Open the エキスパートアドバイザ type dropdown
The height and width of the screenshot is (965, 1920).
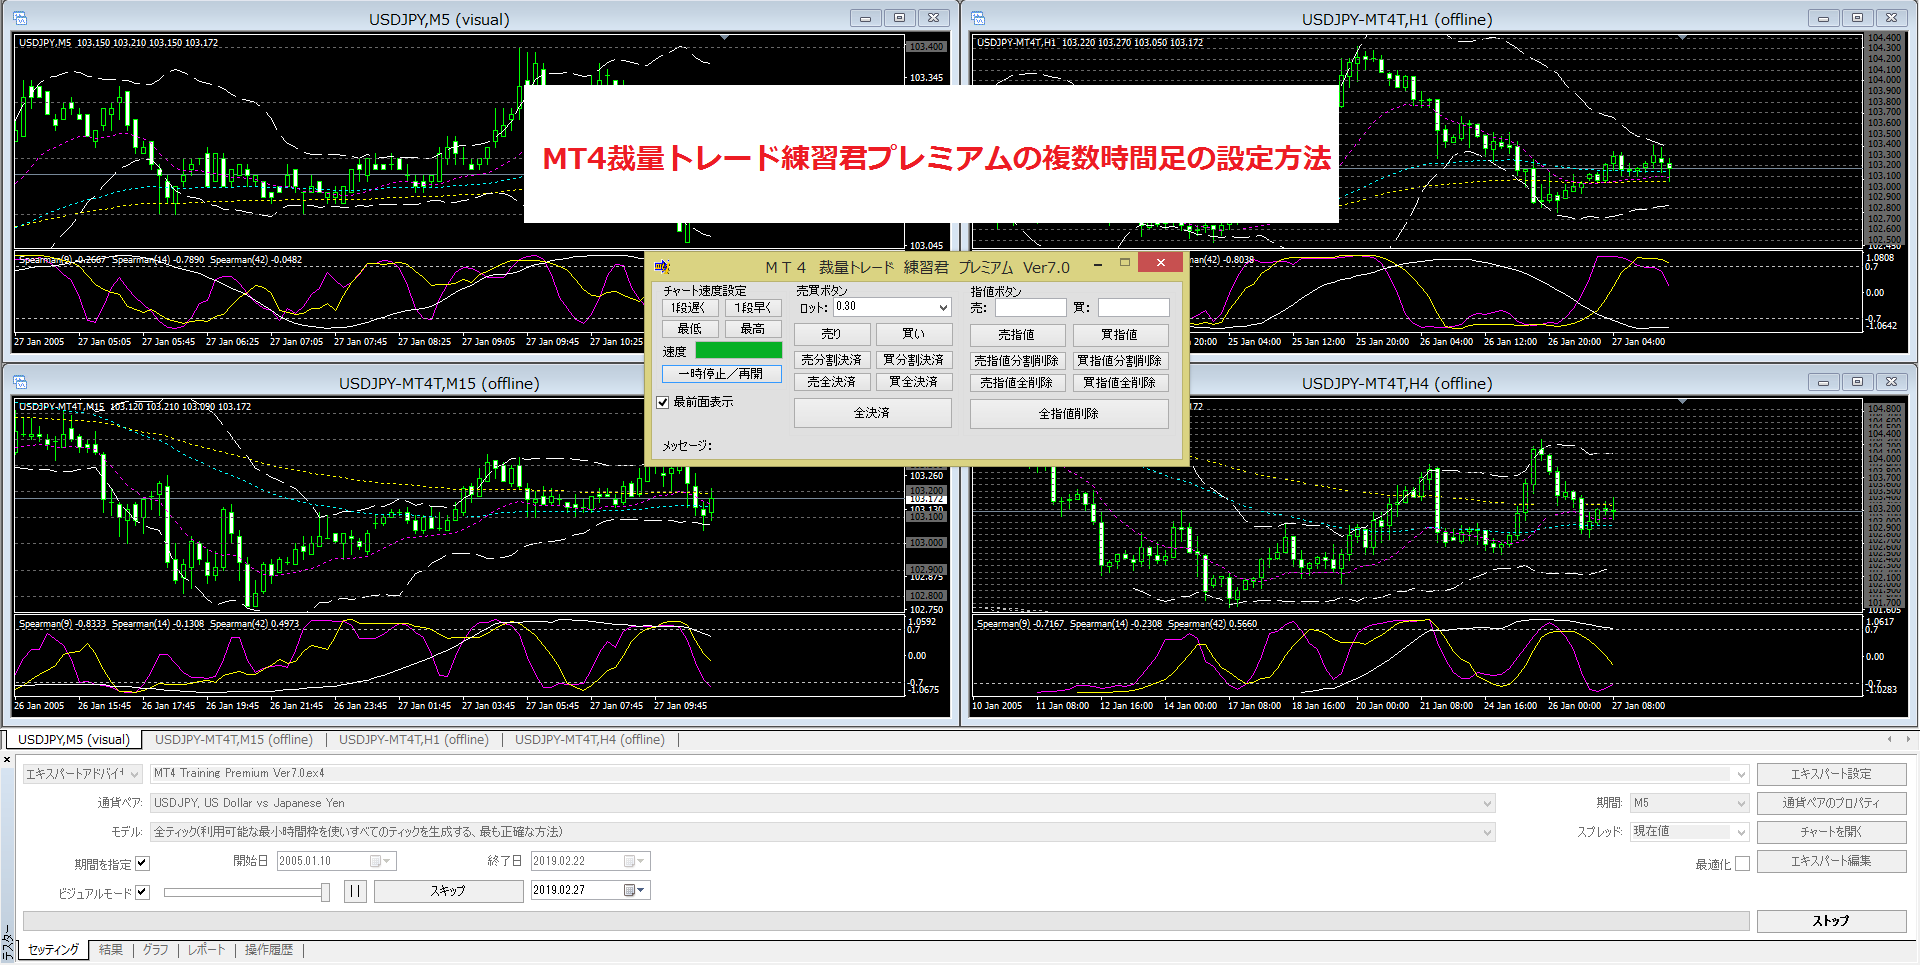point(134,774)
